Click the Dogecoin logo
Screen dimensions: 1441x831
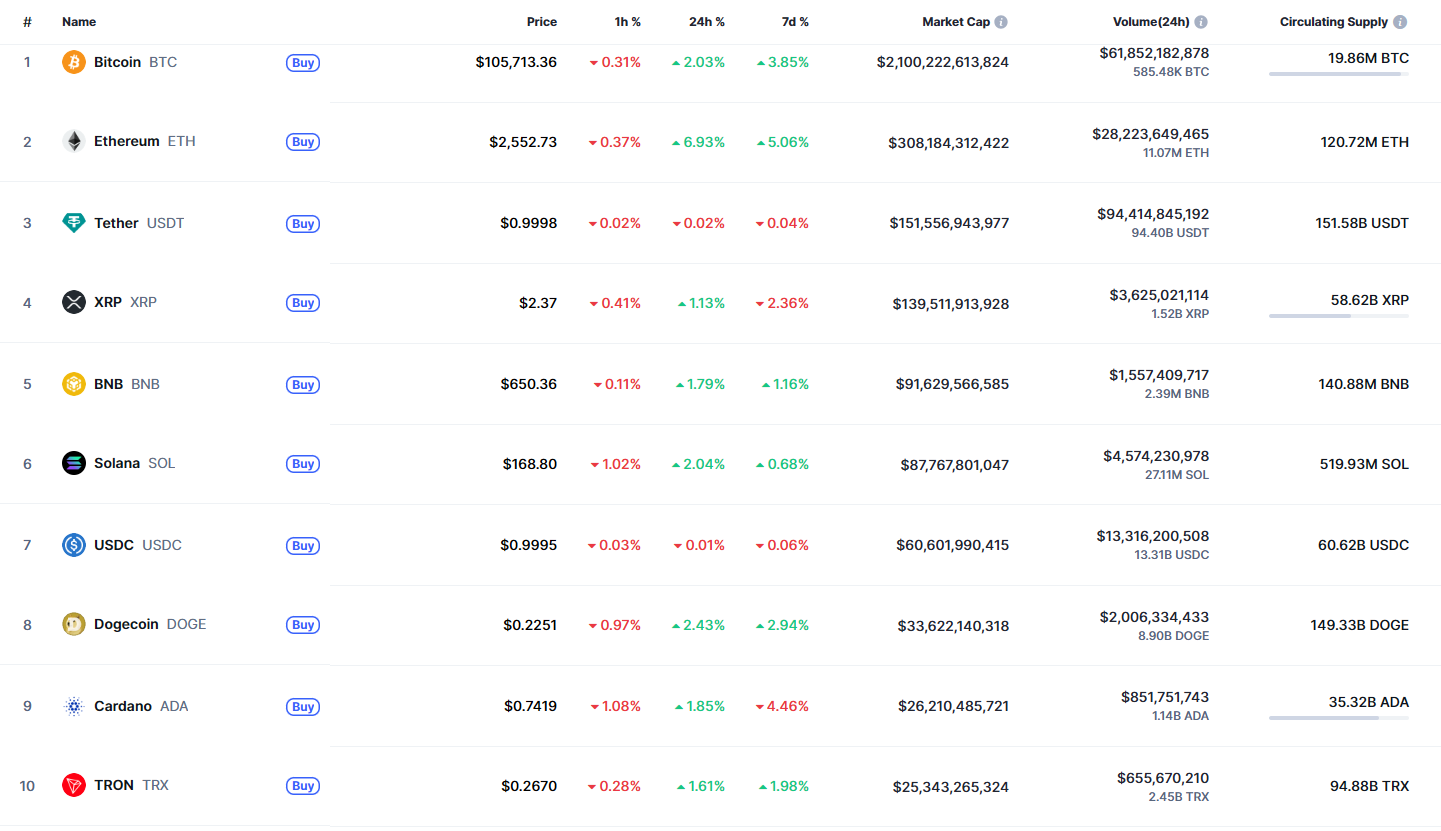click(x=74, y=624)
